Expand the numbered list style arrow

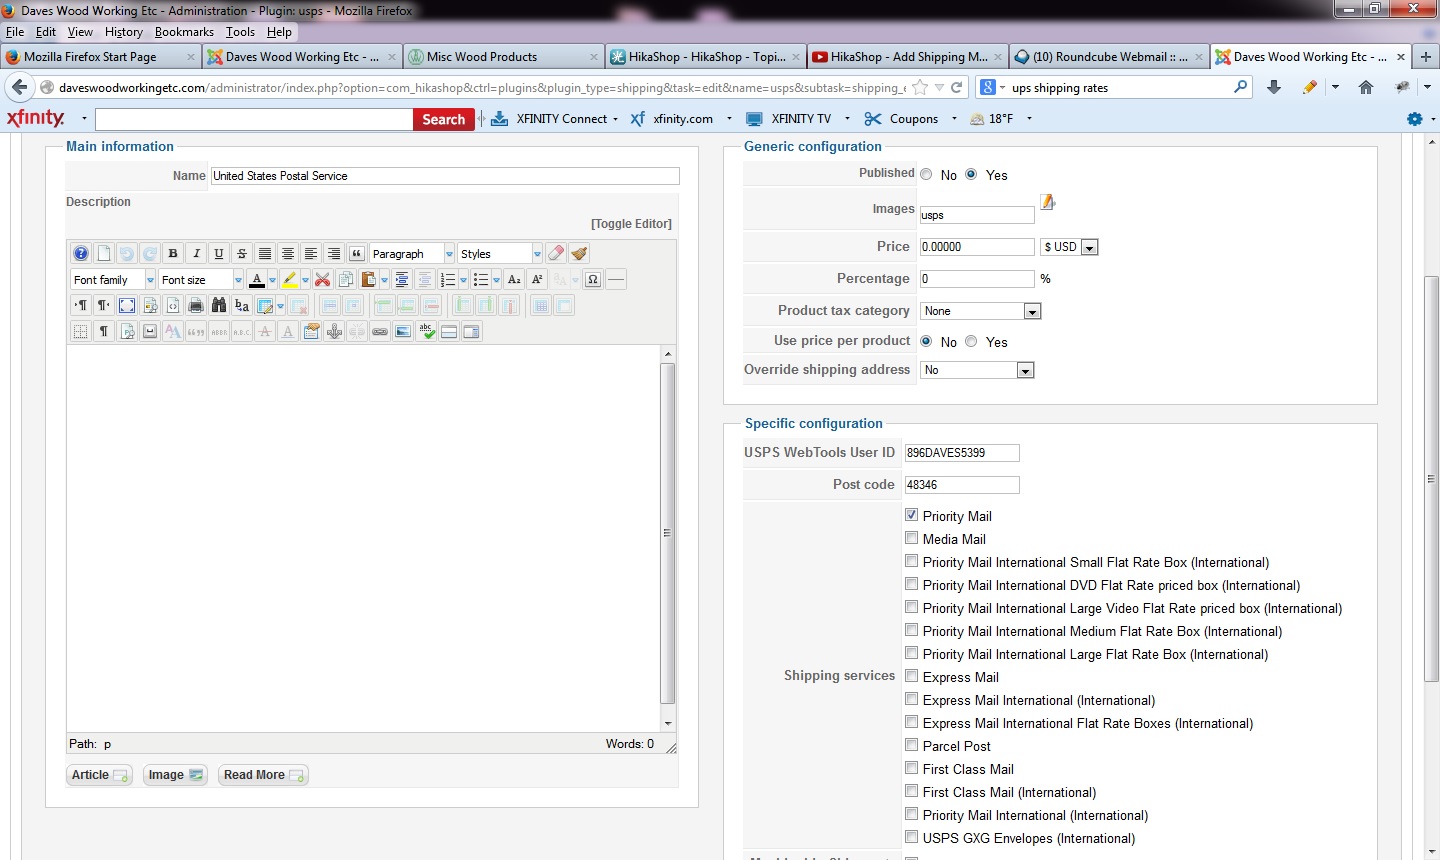pyautogui.click(x=463, y=280)
